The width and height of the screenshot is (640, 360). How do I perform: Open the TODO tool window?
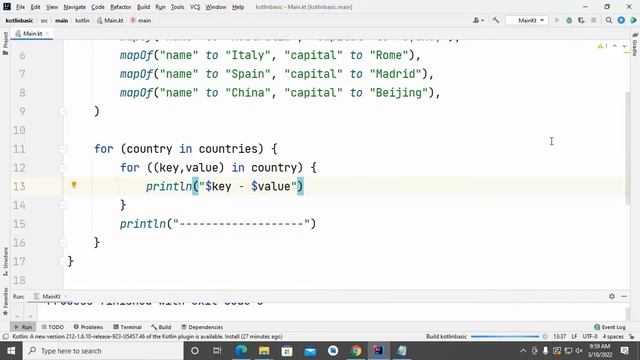click(53, 327)
